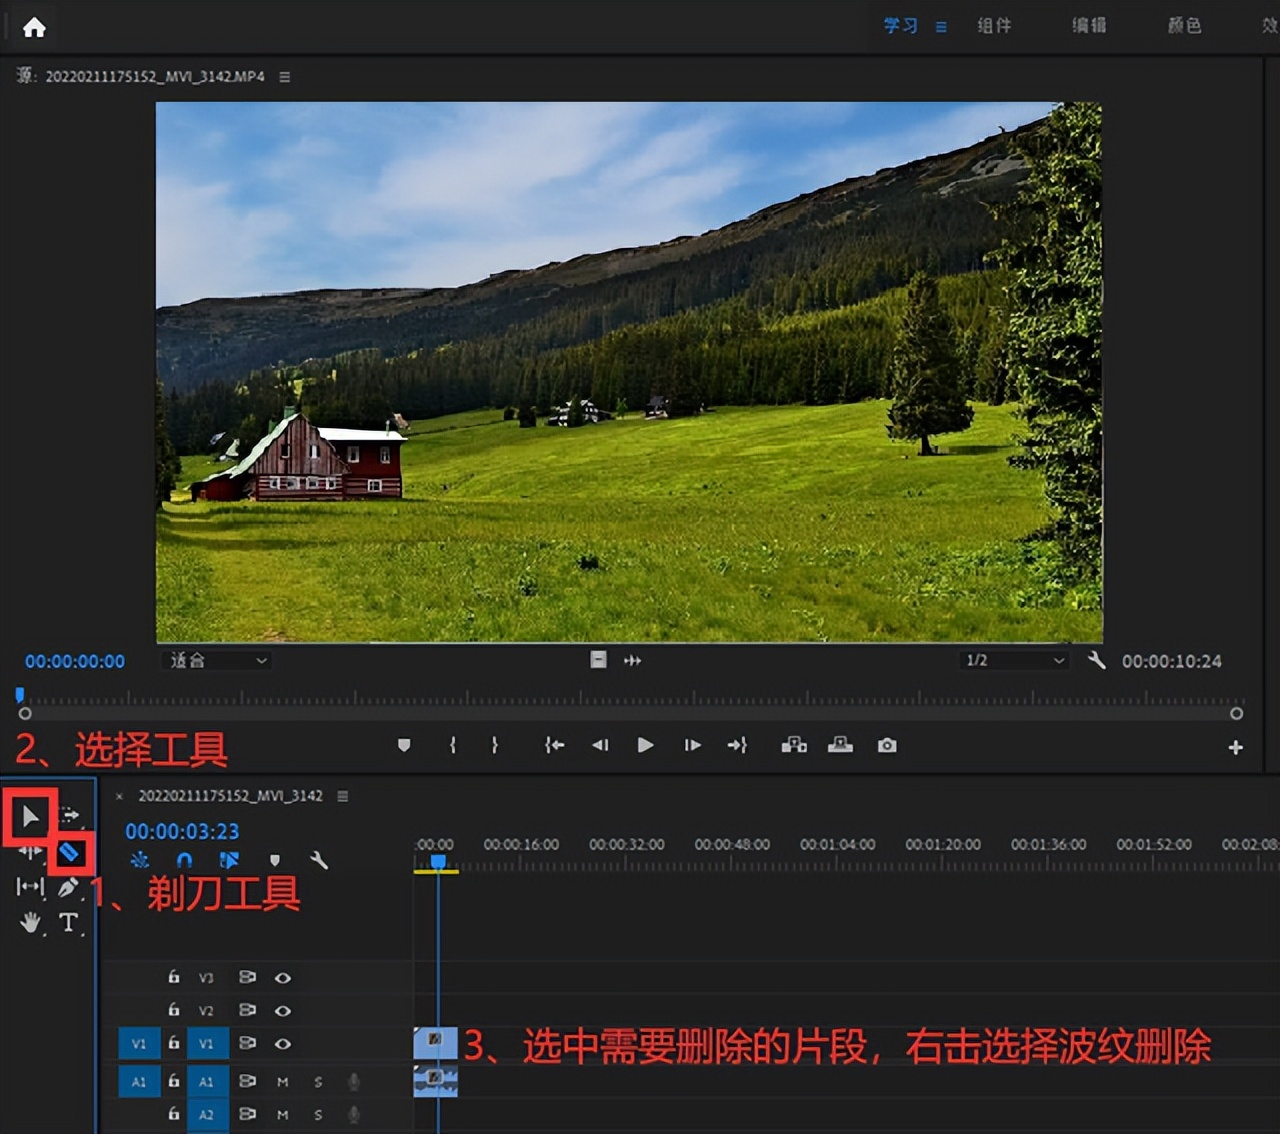The width and height of the screenshot is (1280, 1134).
Task: Select the Type tool
Action: pyautogui.click(x=68, y=922)
